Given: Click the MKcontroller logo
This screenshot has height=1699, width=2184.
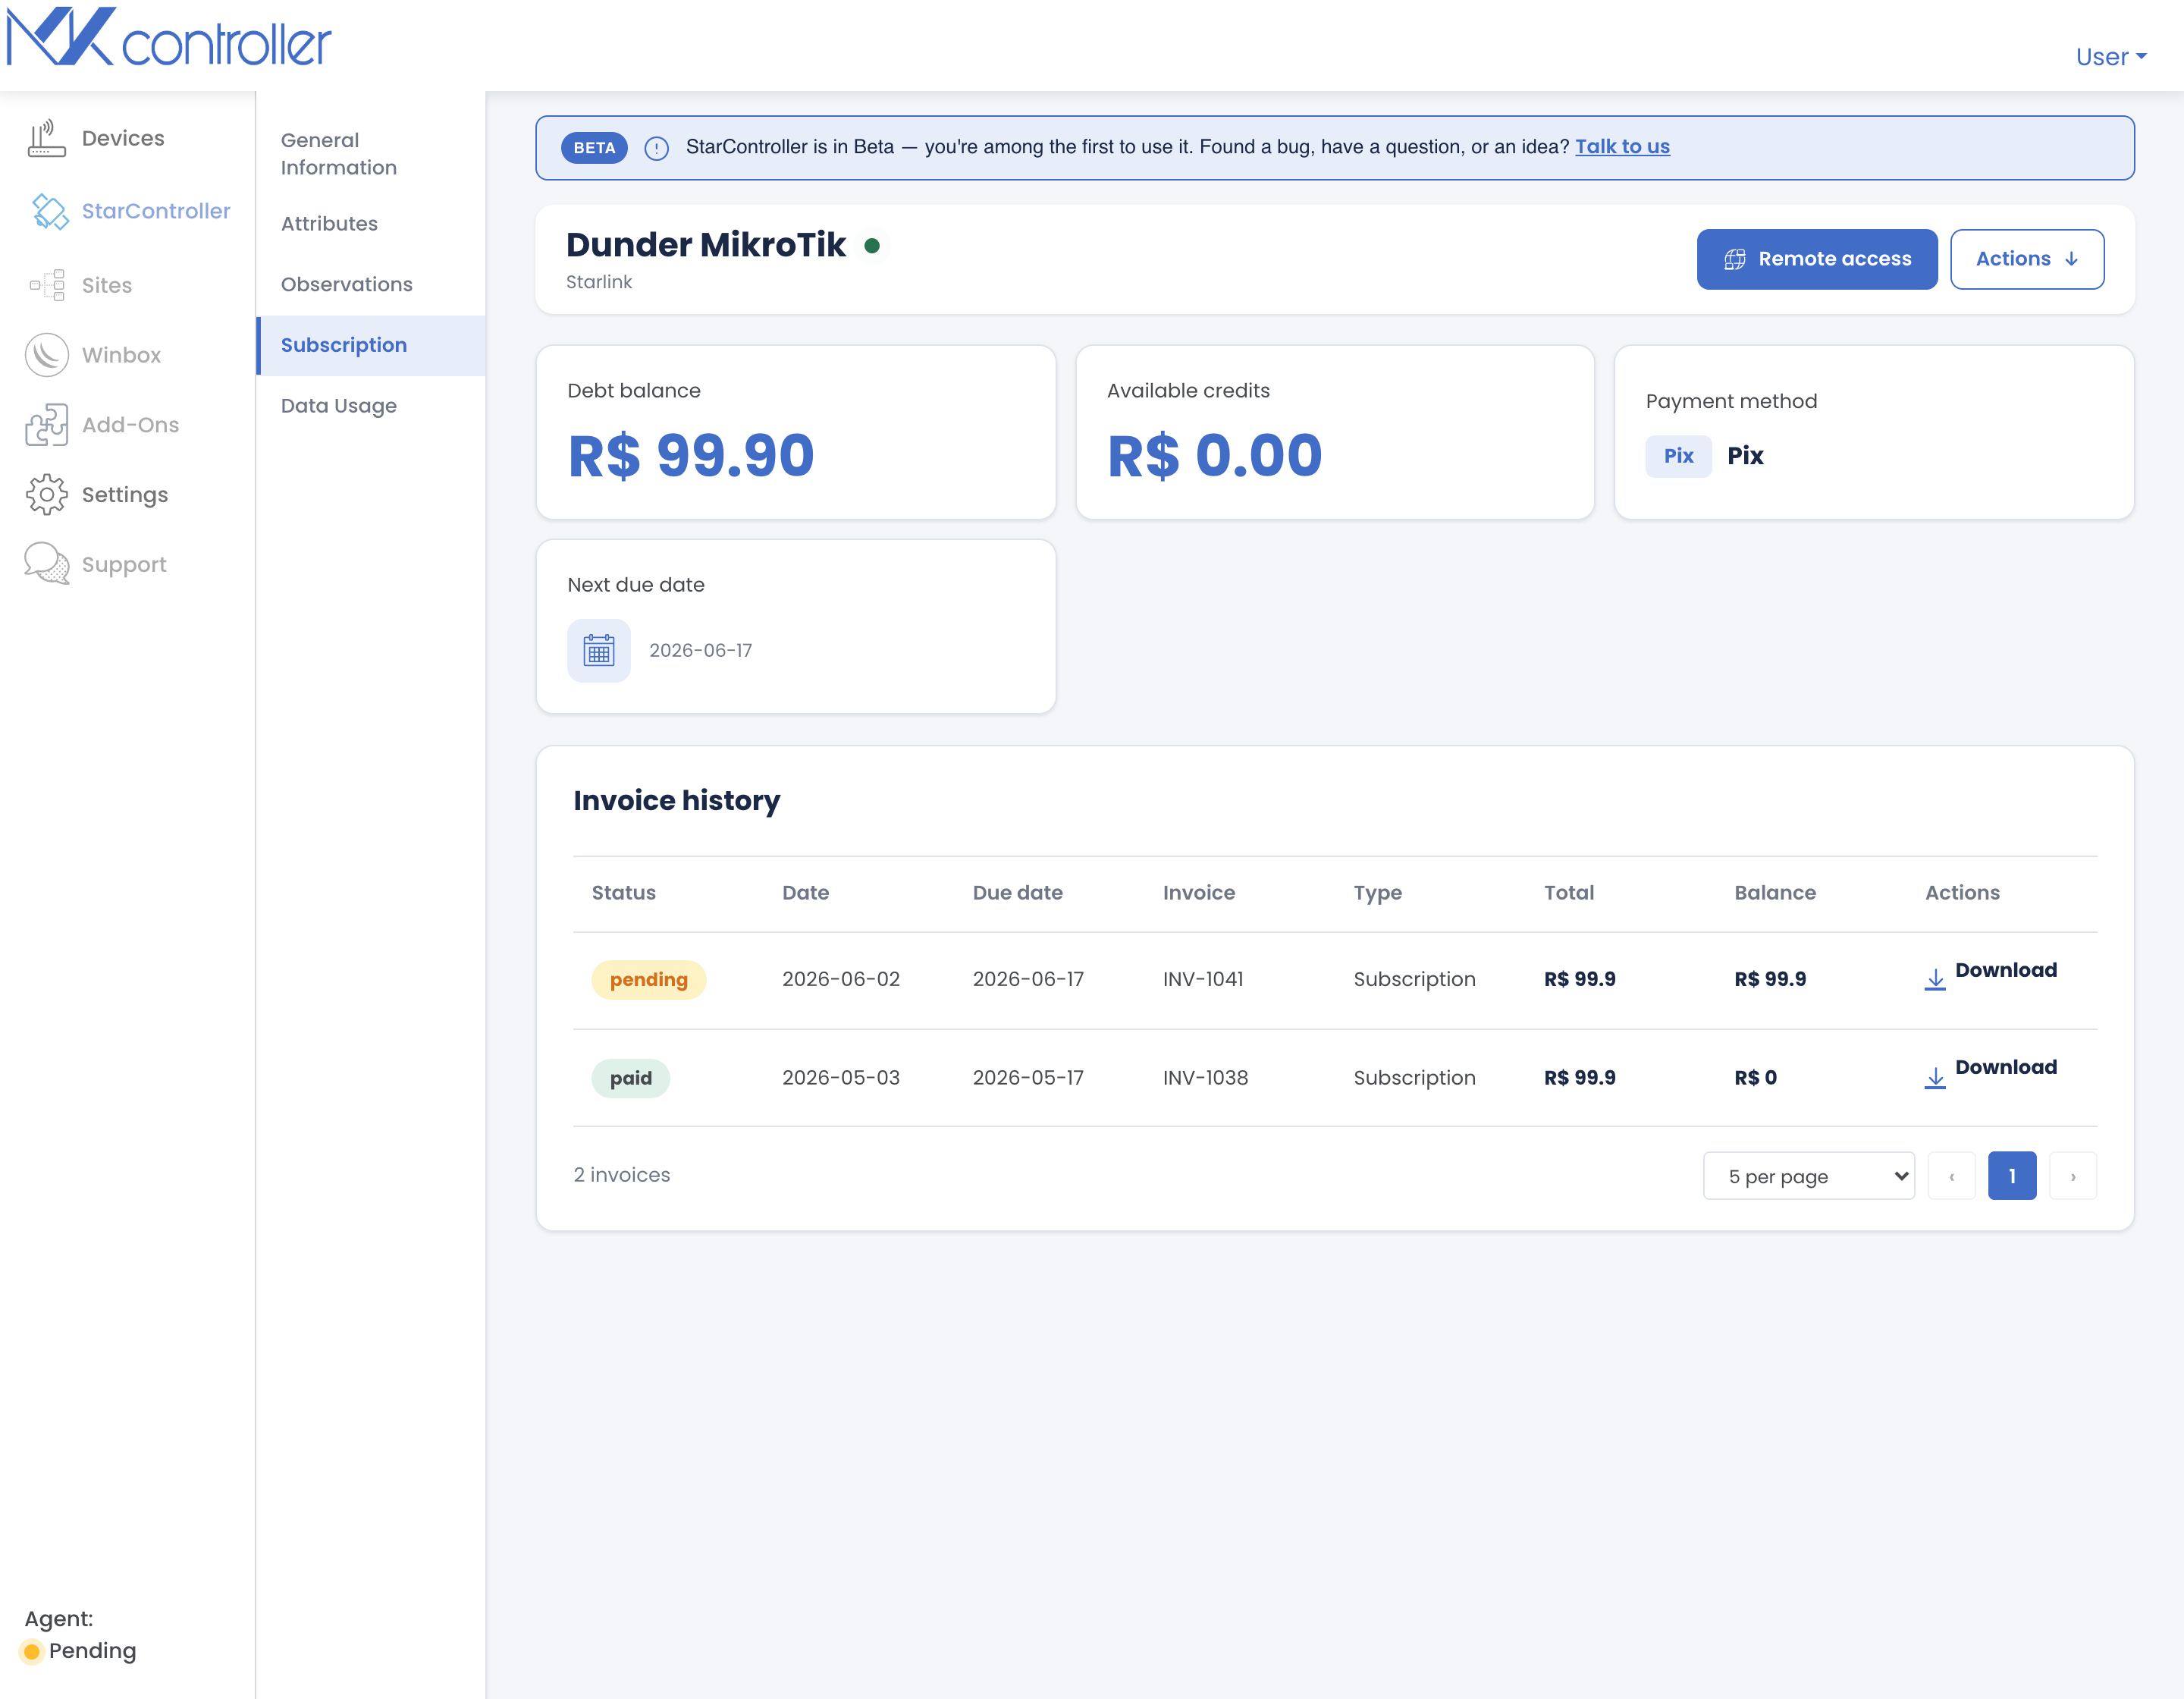Looking at the screenshot, I should tap(168, 38).
